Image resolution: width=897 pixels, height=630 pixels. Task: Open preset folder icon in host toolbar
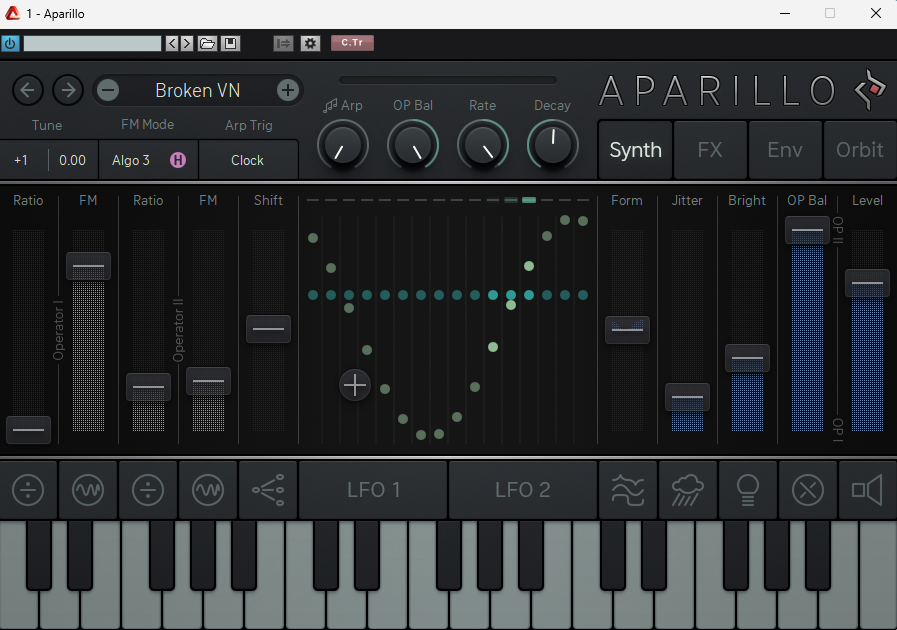pyautogui.click(x=207, y=43)
